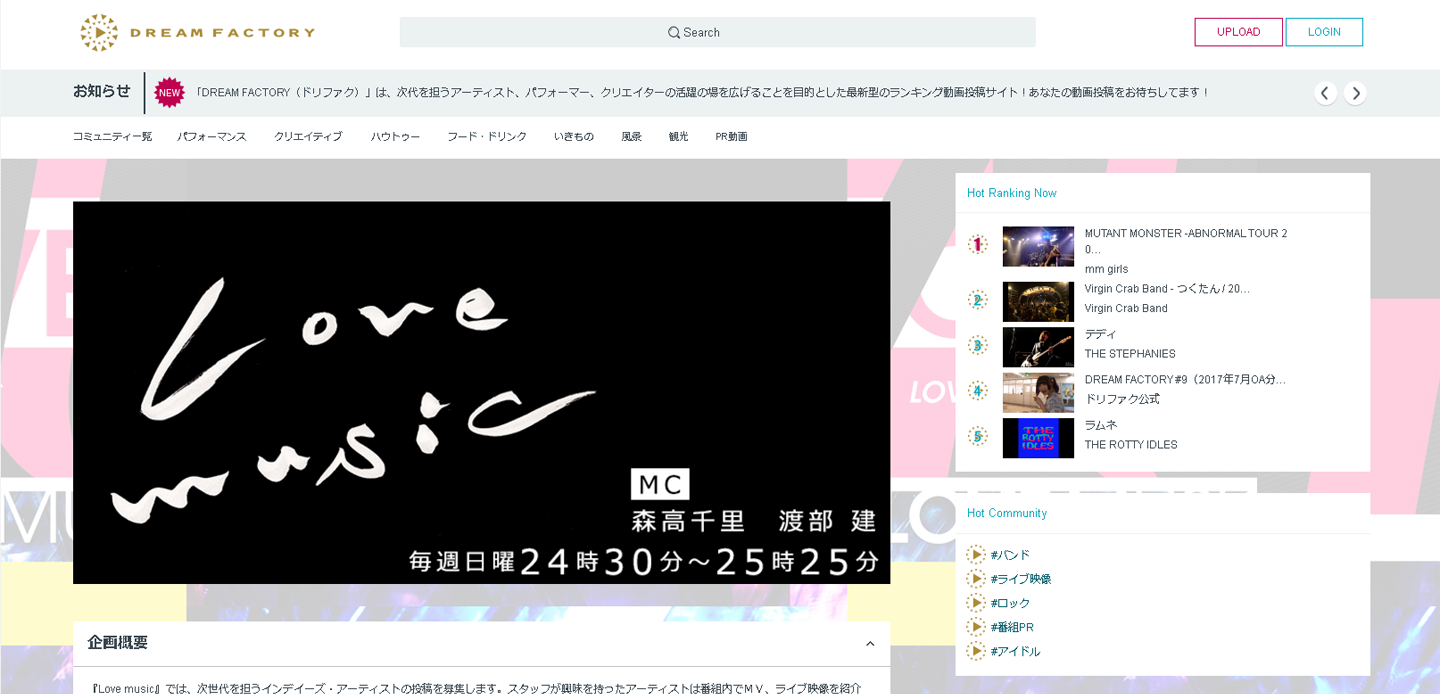Click the Love music banner image

point(481,393)
